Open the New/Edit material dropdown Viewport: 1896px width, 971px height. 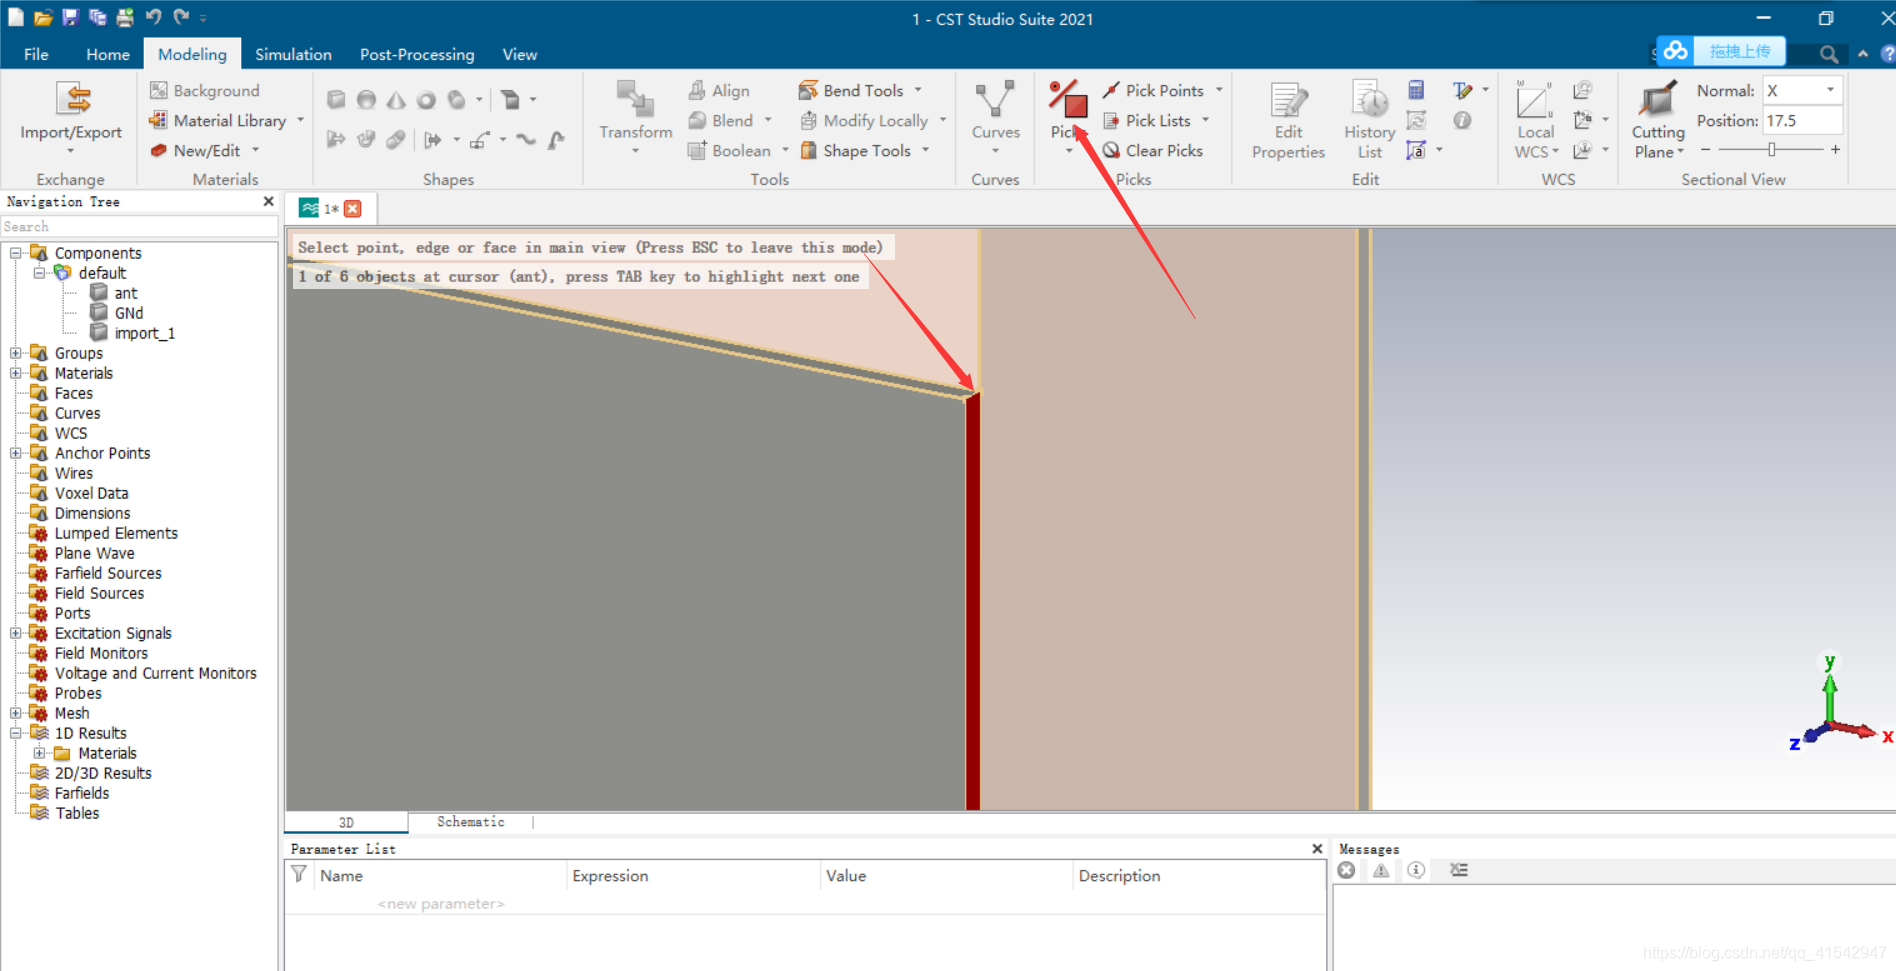pos(256,150)
